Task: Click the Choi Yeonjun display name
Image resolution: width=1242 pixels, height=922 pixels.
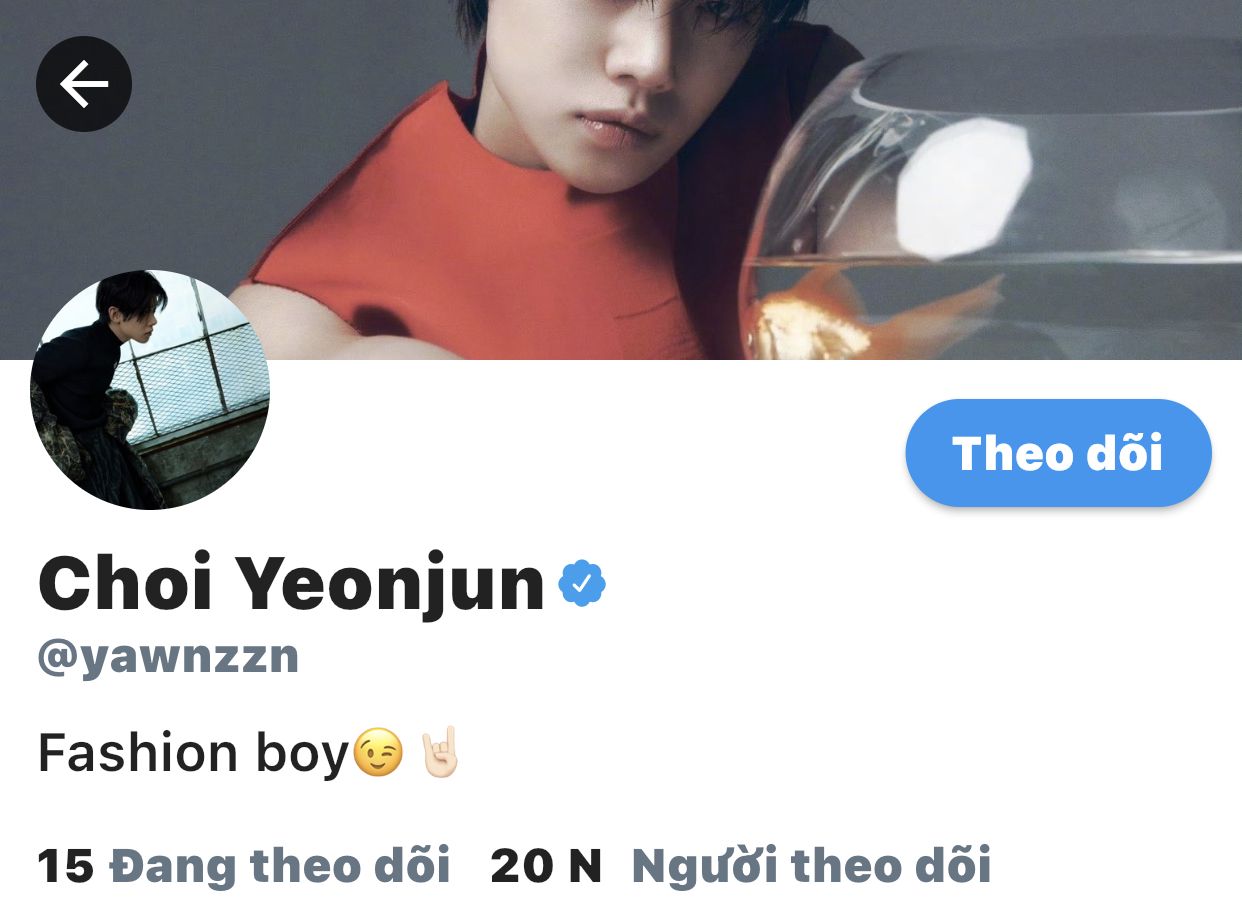Action: tap(291, 585)
